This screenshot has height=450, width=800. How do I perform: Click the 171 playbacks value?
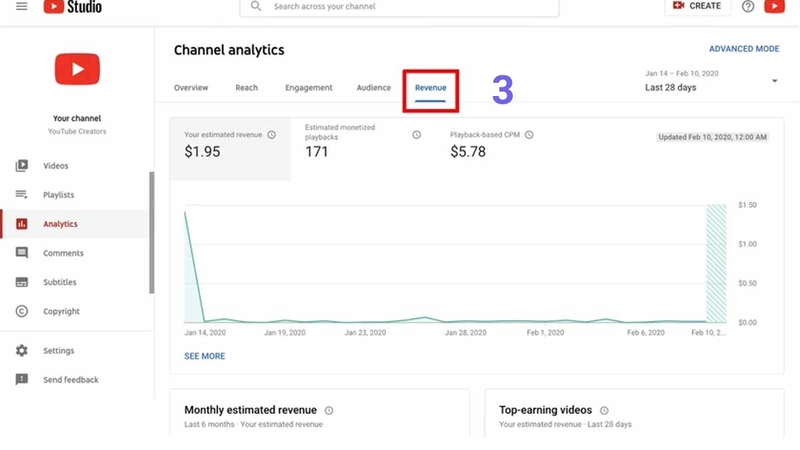pos(316,152)
